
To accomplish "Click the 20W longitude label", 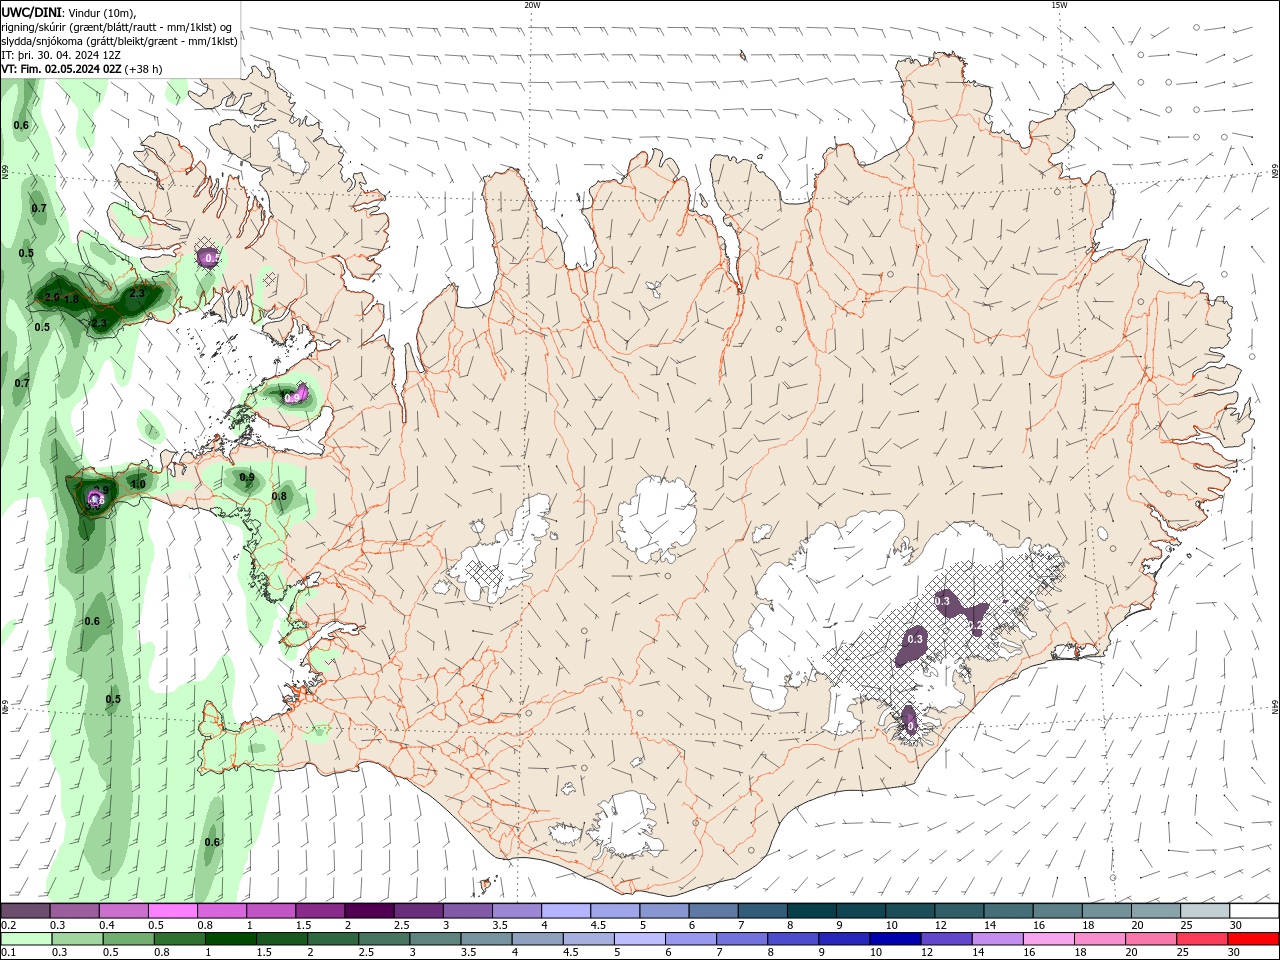I will 532,5.
